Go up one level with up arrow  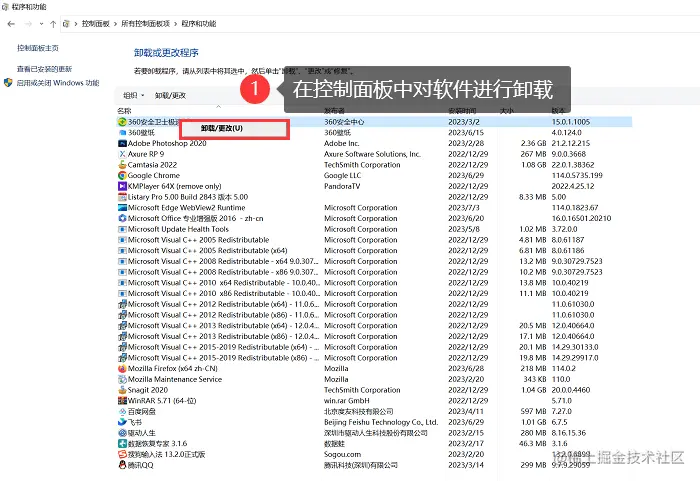53,24
